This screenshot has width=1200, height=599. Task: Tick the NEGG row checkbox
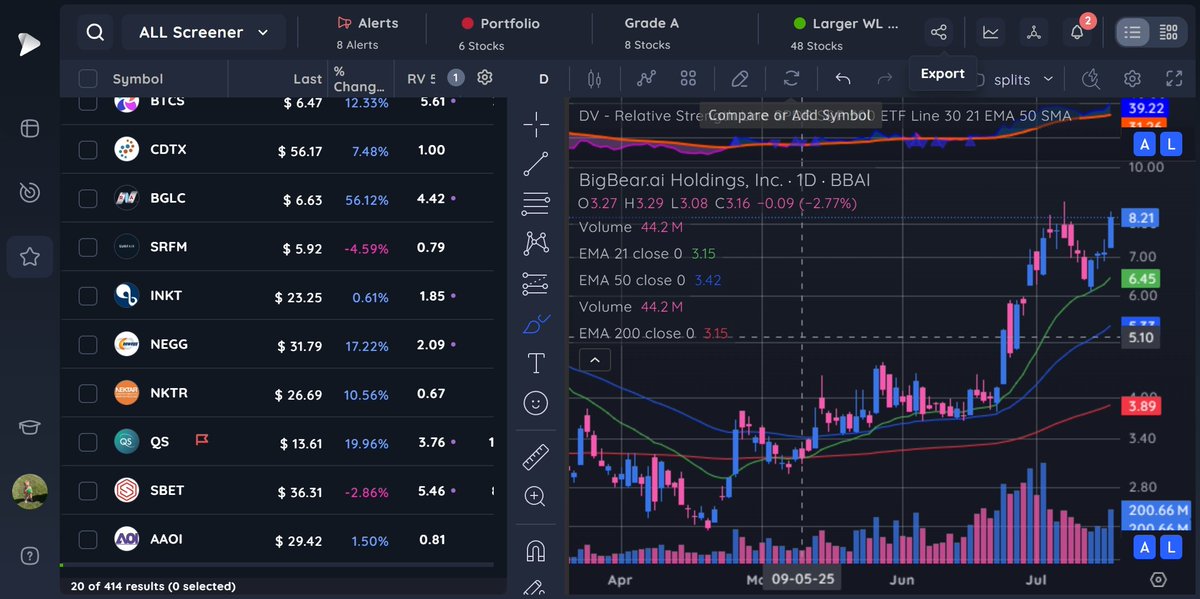tap(88, 344)
